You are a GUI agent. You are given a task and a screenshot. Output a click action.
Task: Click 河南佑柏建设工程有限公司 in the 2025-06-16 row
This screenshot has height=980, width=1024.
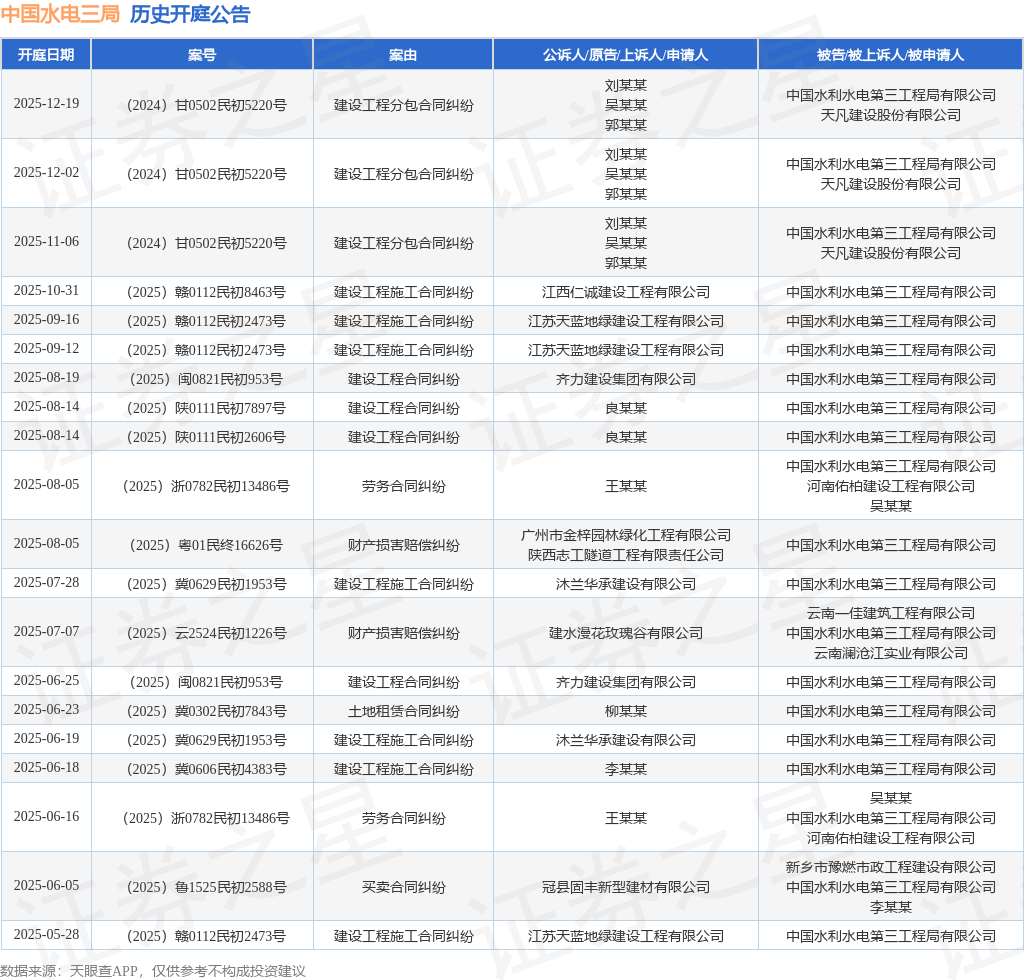pyautogui.click(x=891, y=838)
